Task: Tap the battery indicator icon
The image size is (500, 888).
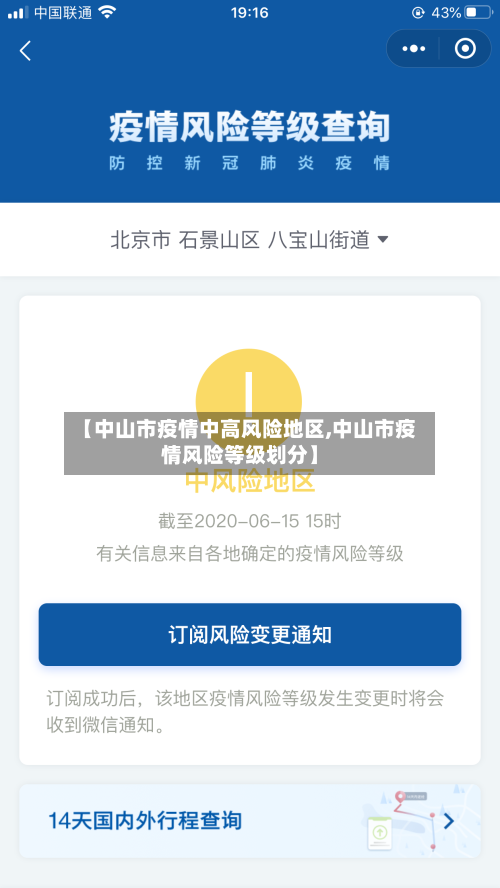Action: pyautogui.click(x=478, y=12)
